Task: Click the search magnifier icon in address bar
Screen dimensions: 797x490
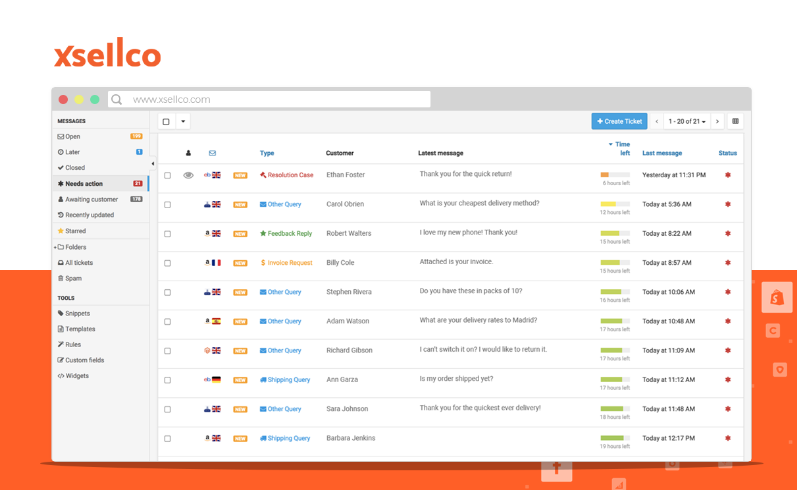Action: tap(117, 100)
